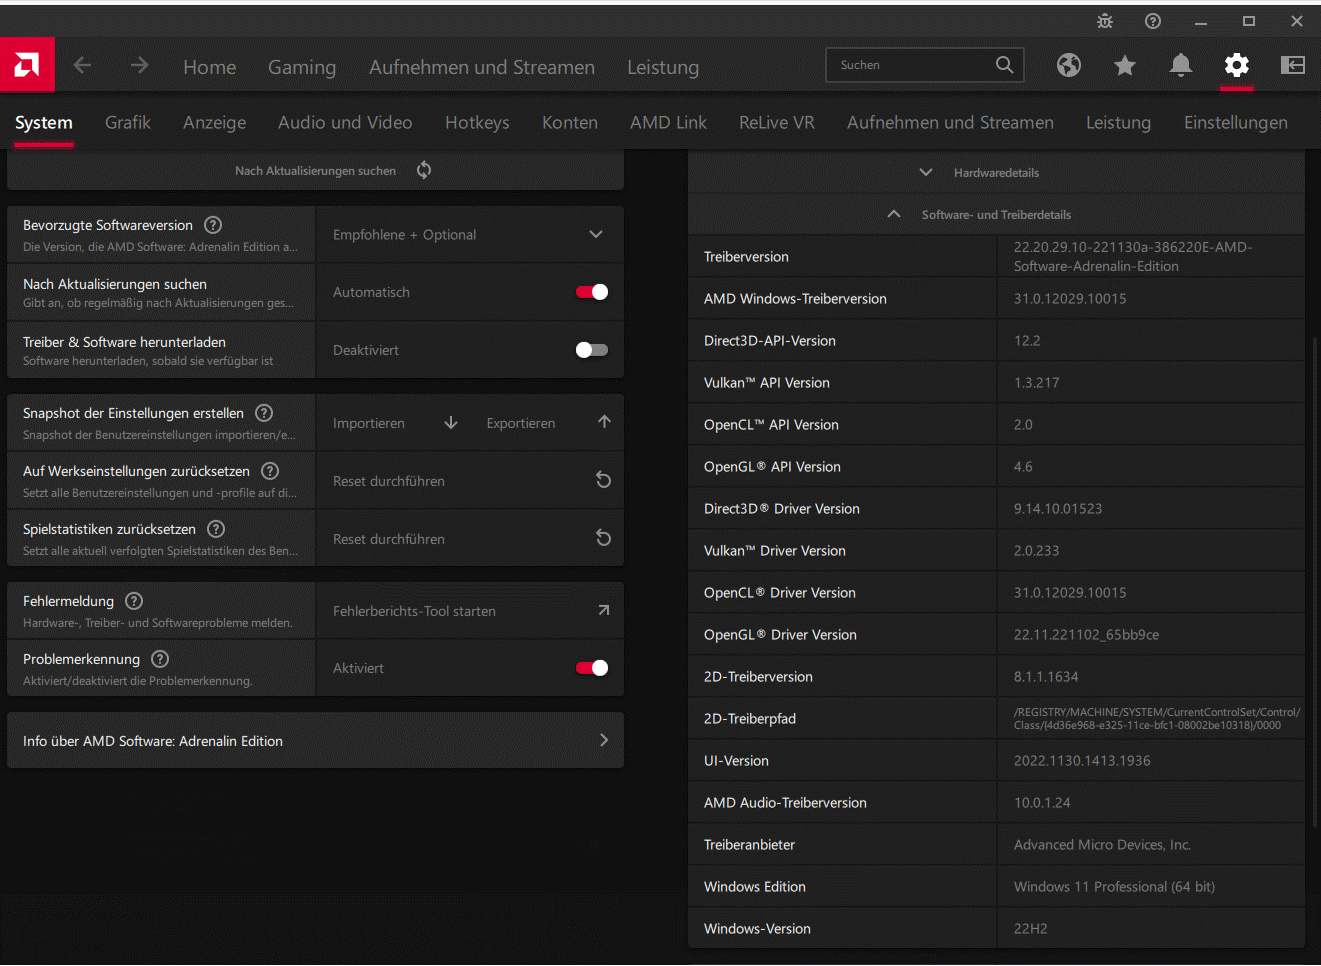Open the web browser globe icon

1069,65
